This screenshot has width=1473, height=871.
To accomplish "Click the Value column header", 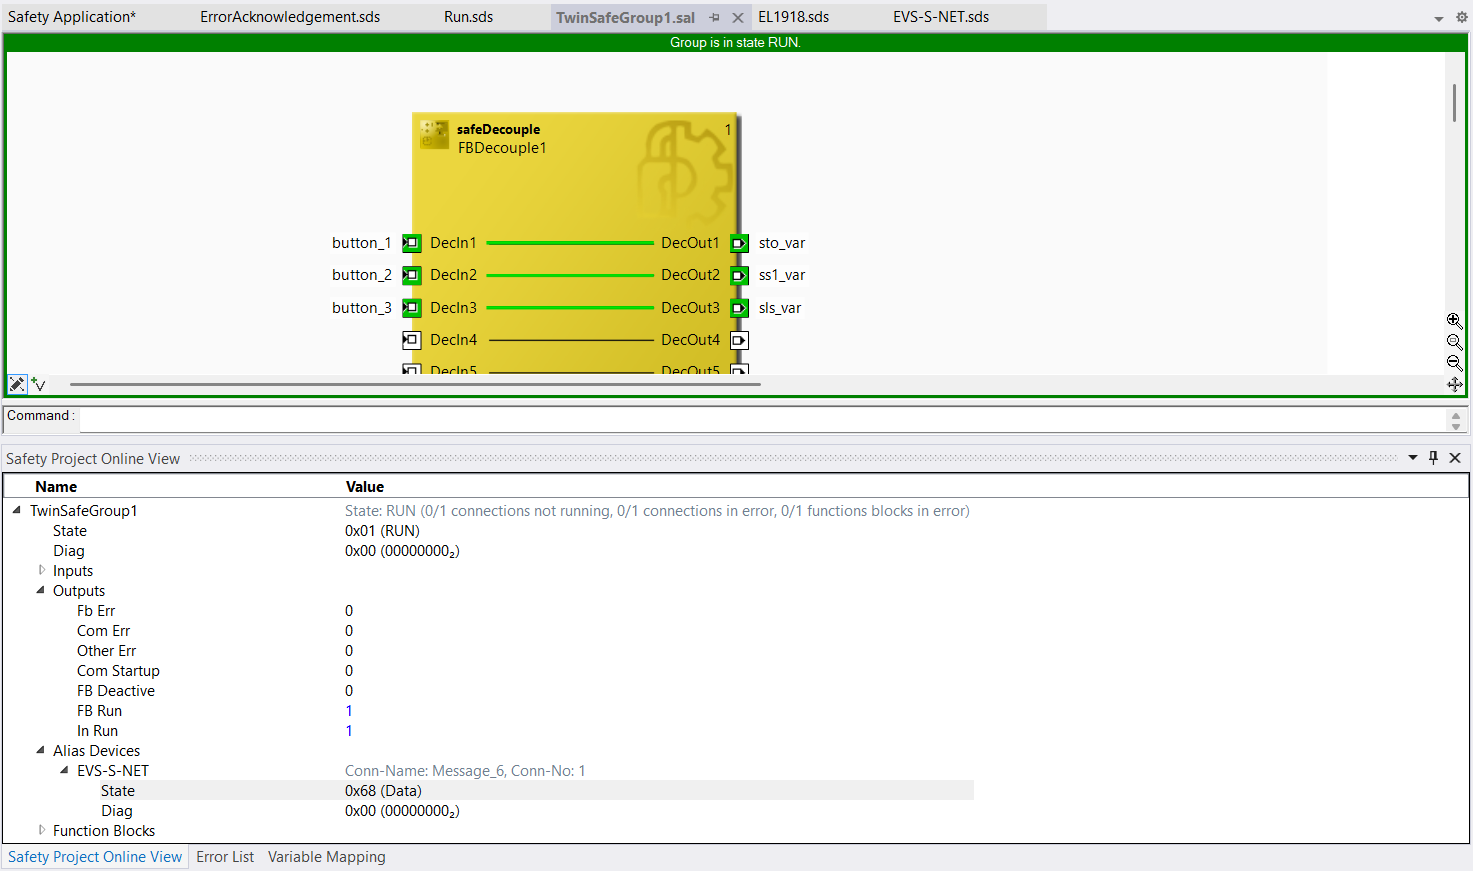I will 365,487.
